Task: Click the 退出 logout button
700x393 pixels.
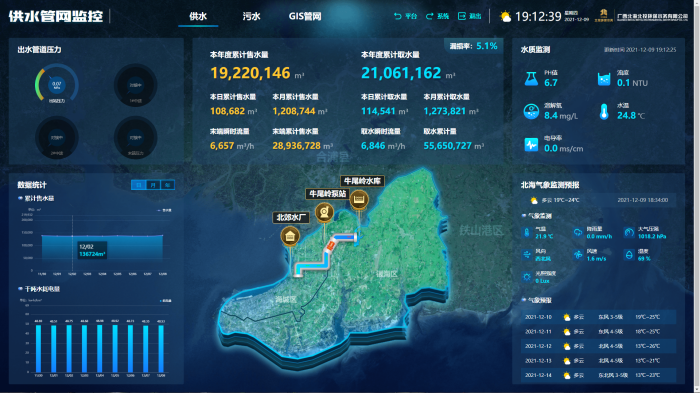Action: point(470,16)
